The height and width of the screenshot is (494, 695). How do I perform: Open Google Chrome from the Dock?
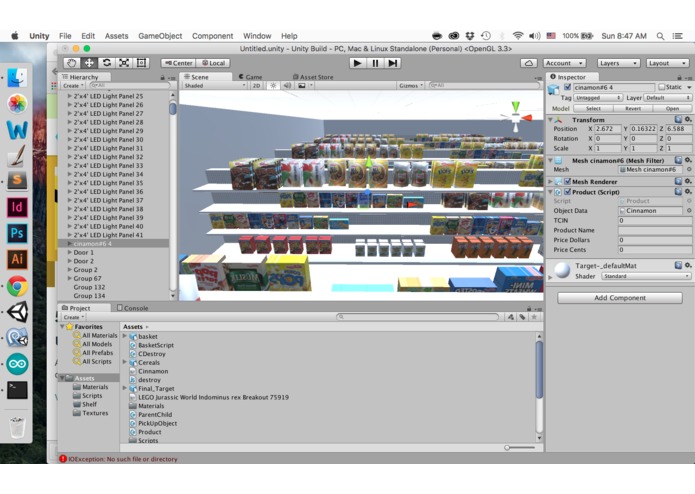(17, 286)
